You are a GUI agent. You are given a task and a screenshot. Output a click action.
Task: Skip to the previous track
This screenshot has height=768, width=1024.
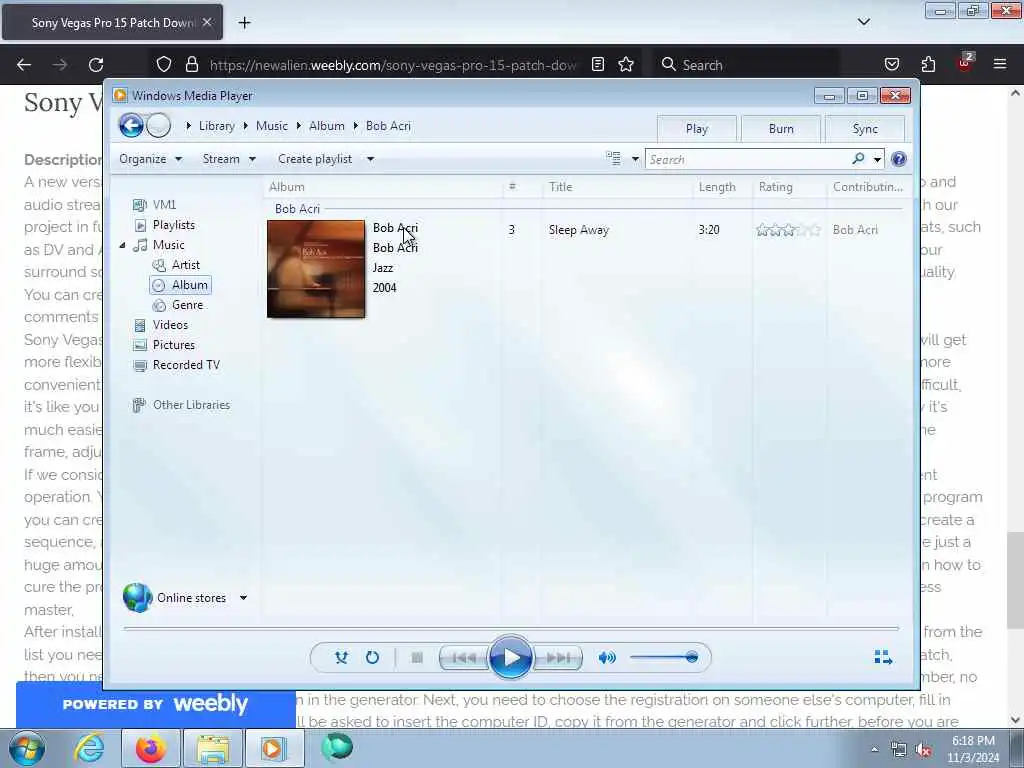[463, 658]
